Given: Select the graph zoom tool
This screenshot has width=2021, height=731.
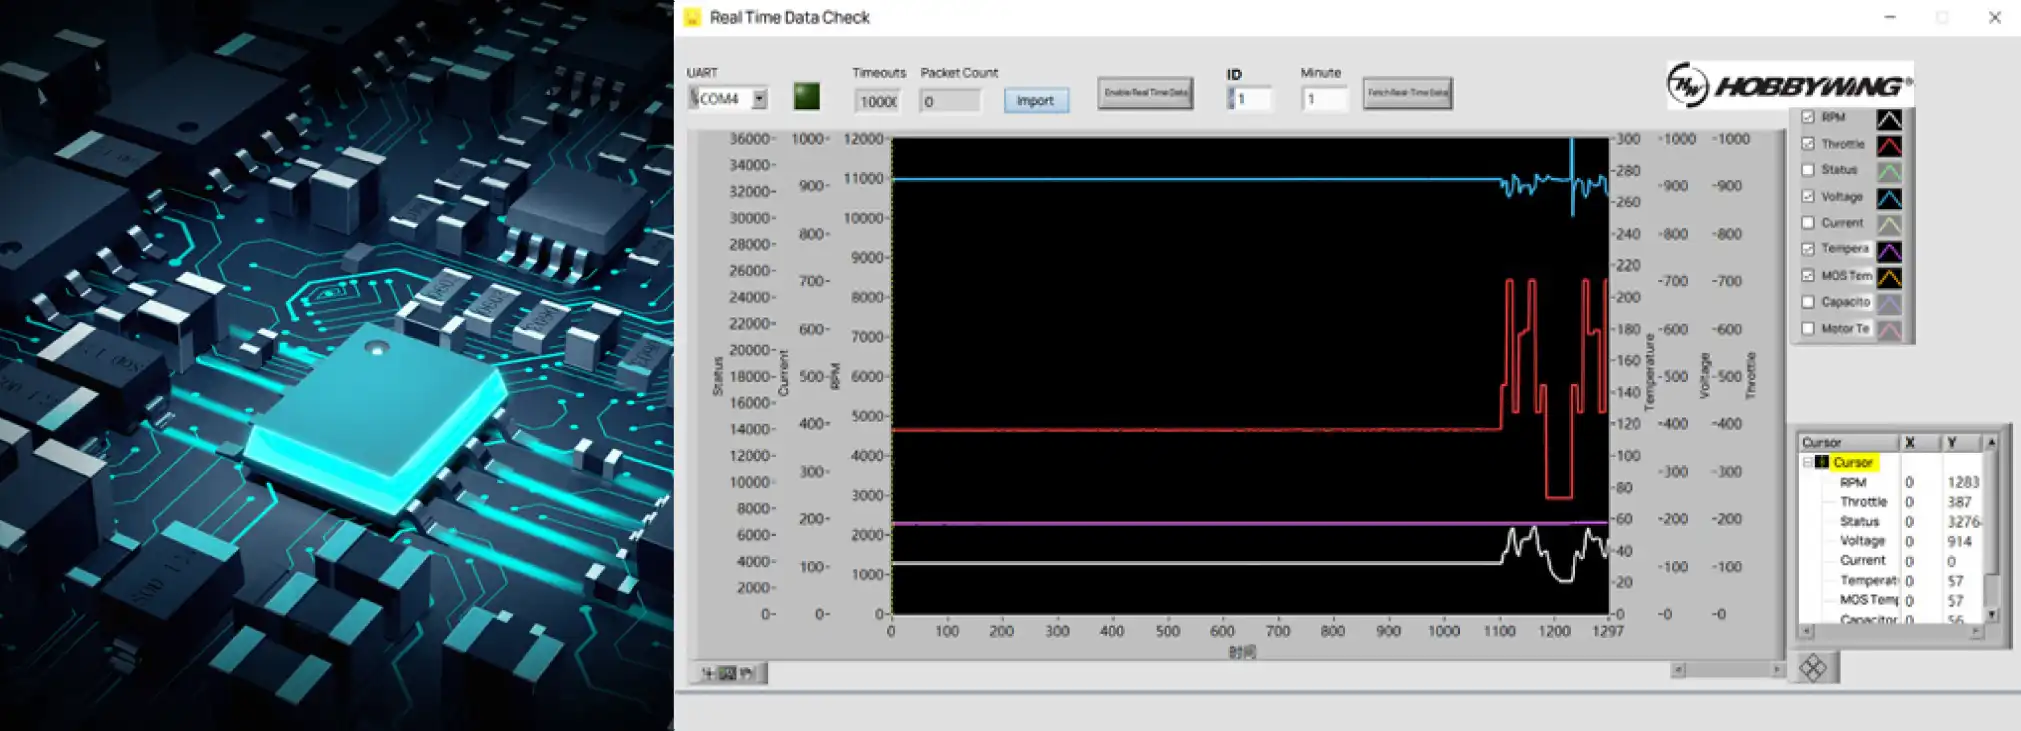Looking at the screenshot, I should pos(727,673).
